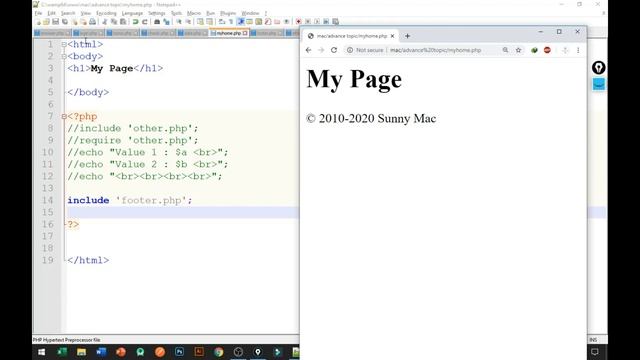Toggle the highlighted indent guide button
640x360 pixels.
[x=240, y=22]
